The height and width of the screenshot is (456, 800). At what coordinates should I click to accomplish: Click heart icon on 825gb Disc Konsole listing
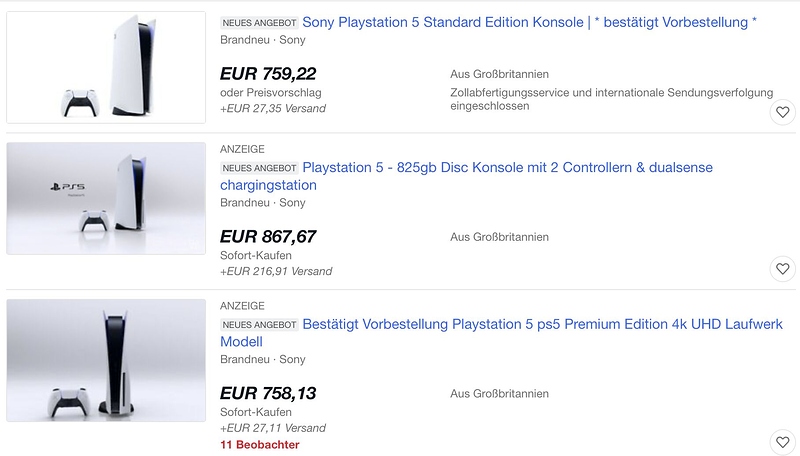(783, 268)
